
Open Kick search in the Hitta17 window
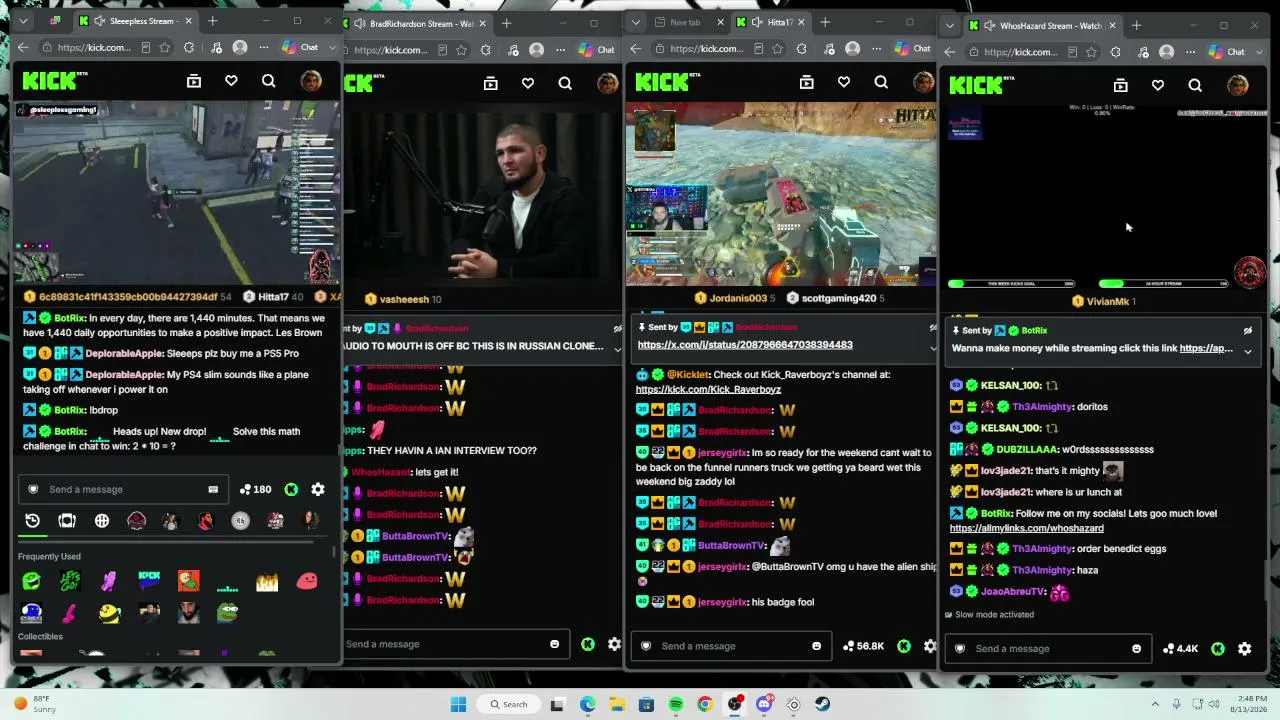(x=881, y=83)
